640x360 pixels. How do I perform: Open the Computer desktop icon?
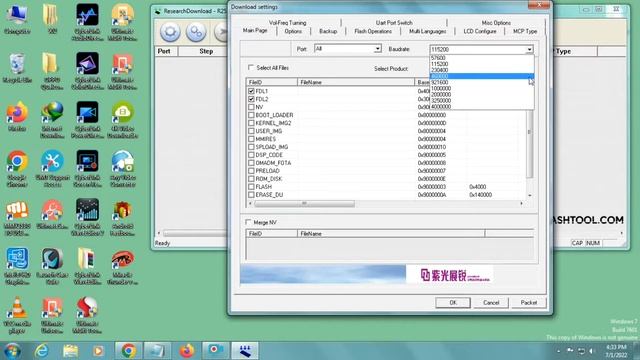click(x=17, y=18)
